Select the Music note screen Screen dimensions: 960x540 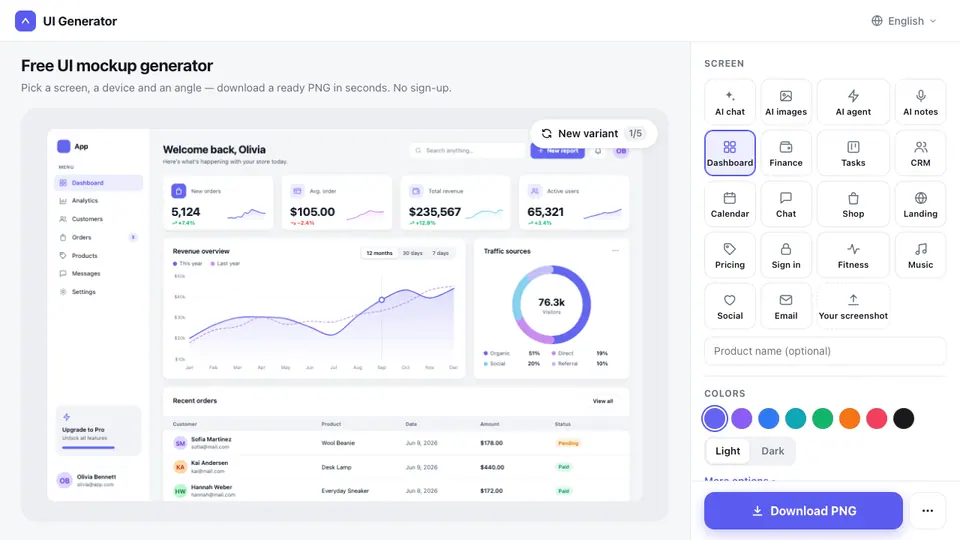pos(920,255)
